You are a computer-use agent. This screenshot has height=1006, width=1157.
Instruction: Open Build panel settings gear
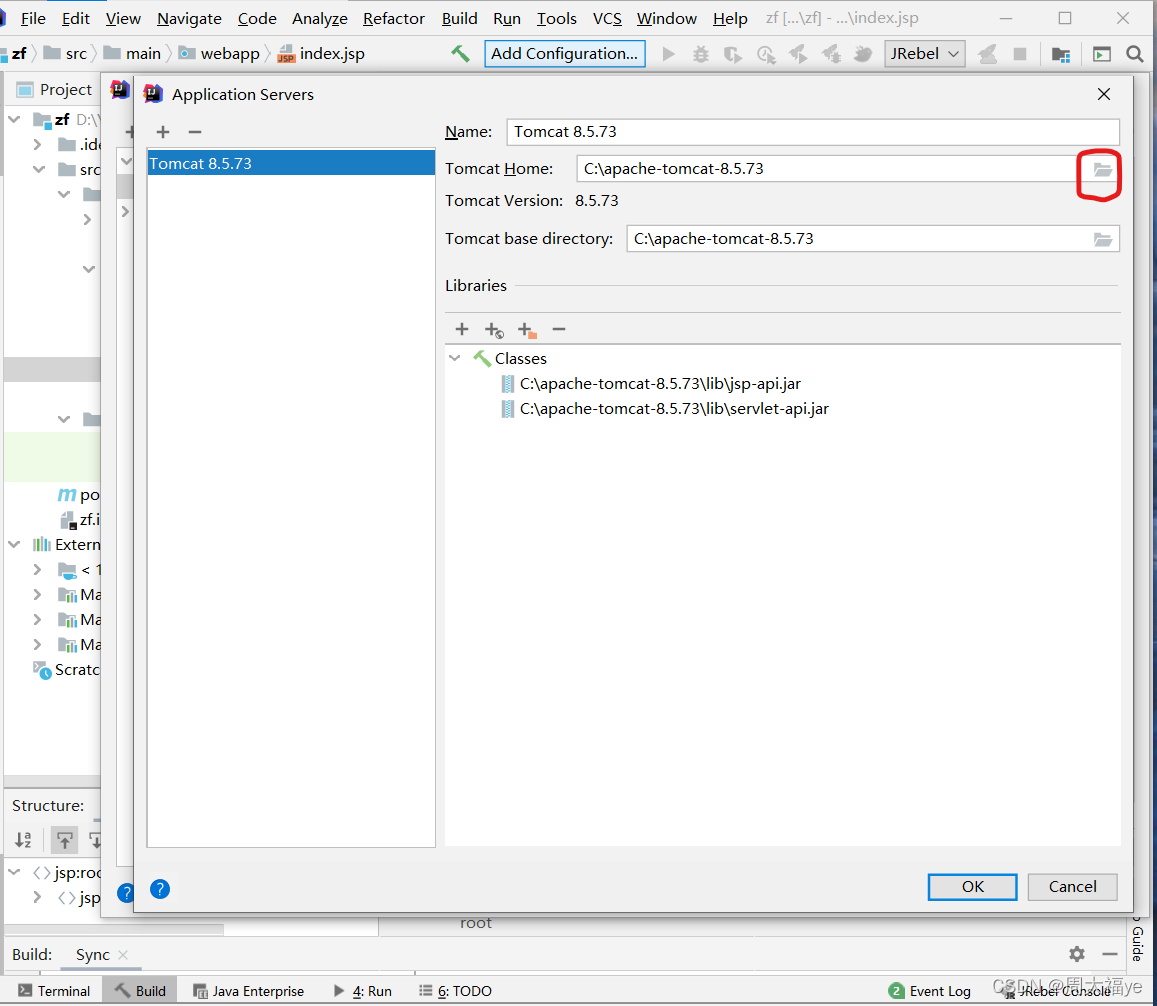pos(1077,954)
